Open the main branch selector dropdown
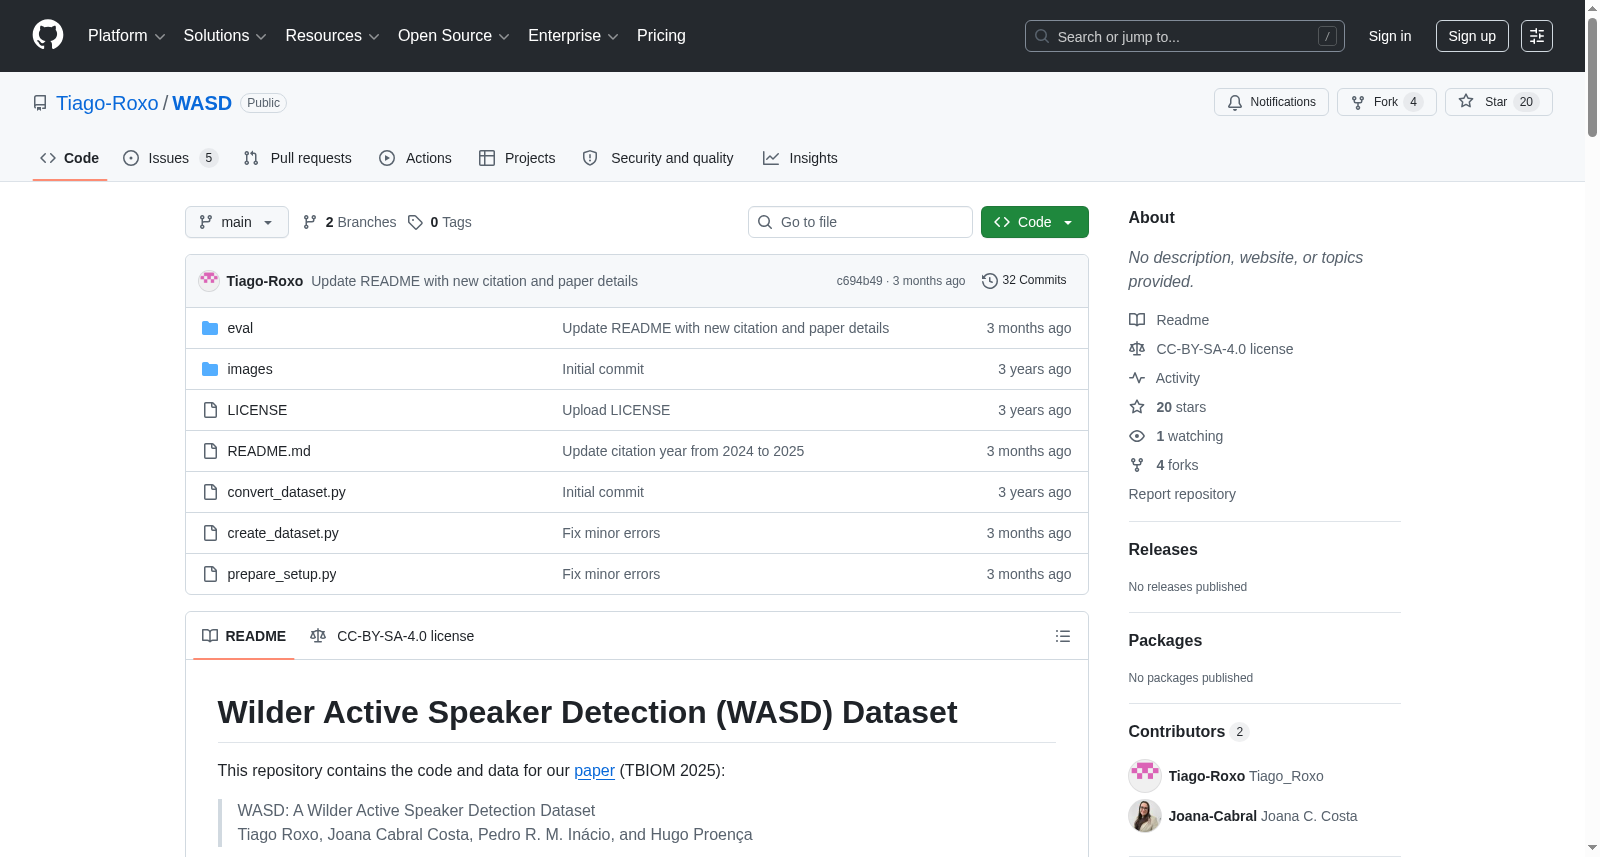The image size is (1600, 857). [237, 222]
